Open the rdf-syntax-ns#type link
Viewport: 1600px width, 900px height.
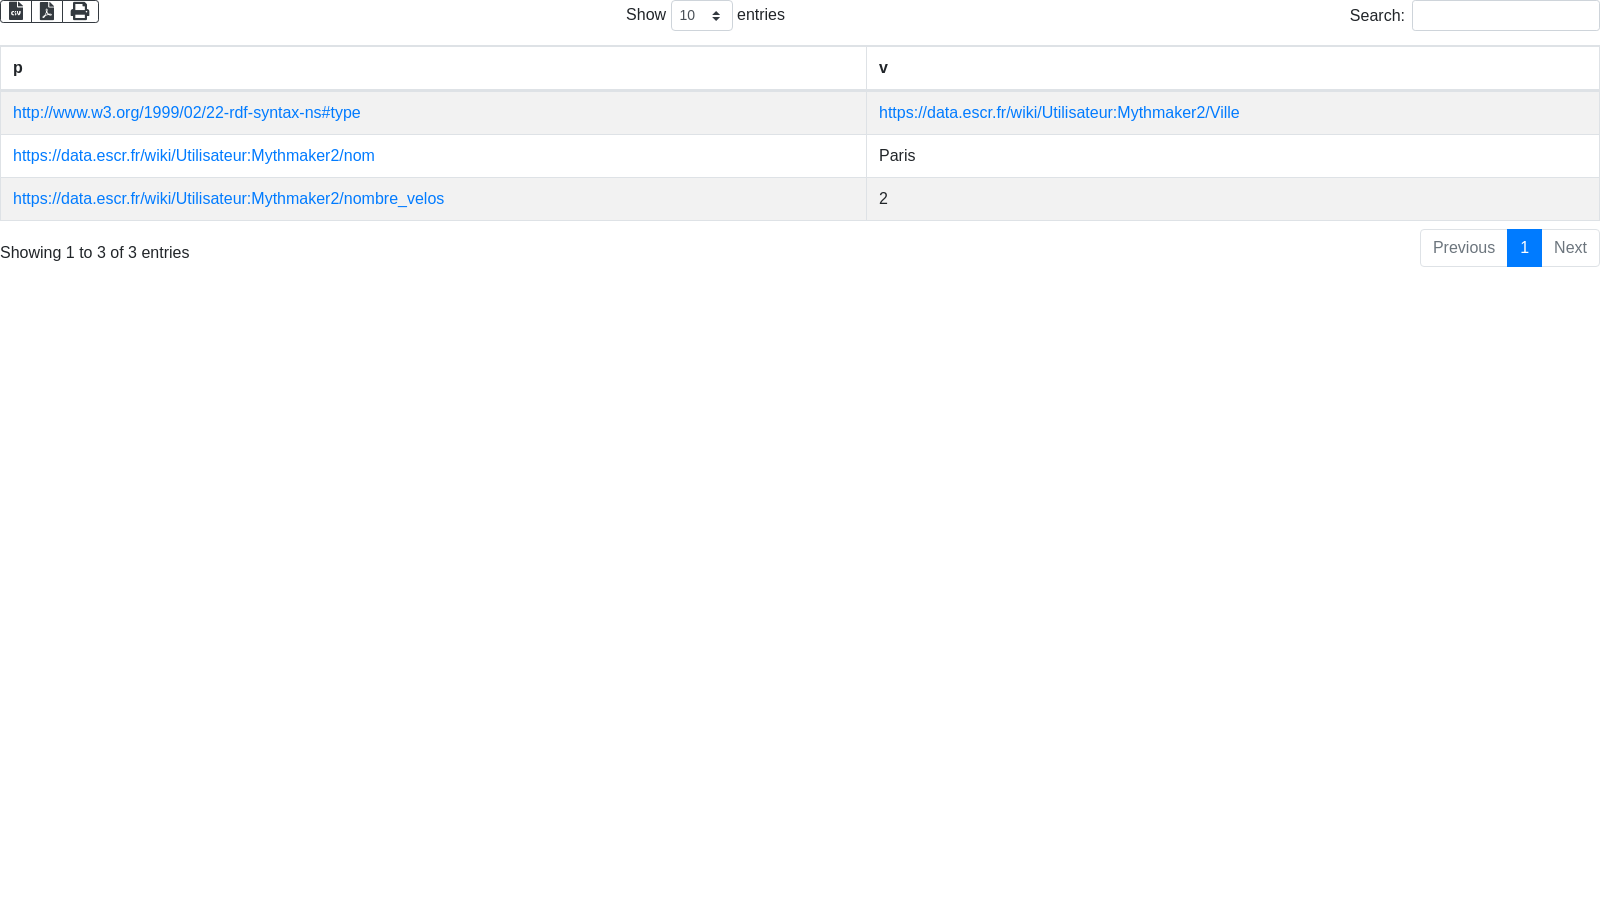coord(186,113)
